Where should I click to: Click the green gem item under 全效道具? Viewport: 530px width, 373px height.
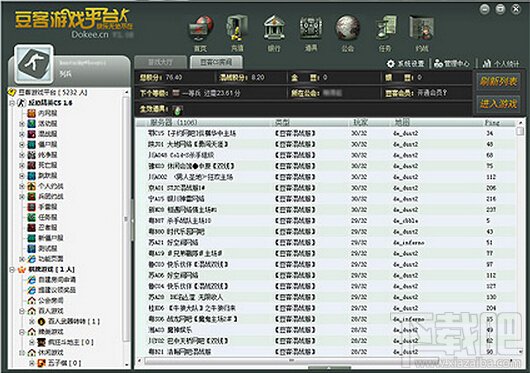tap(177, 109)
